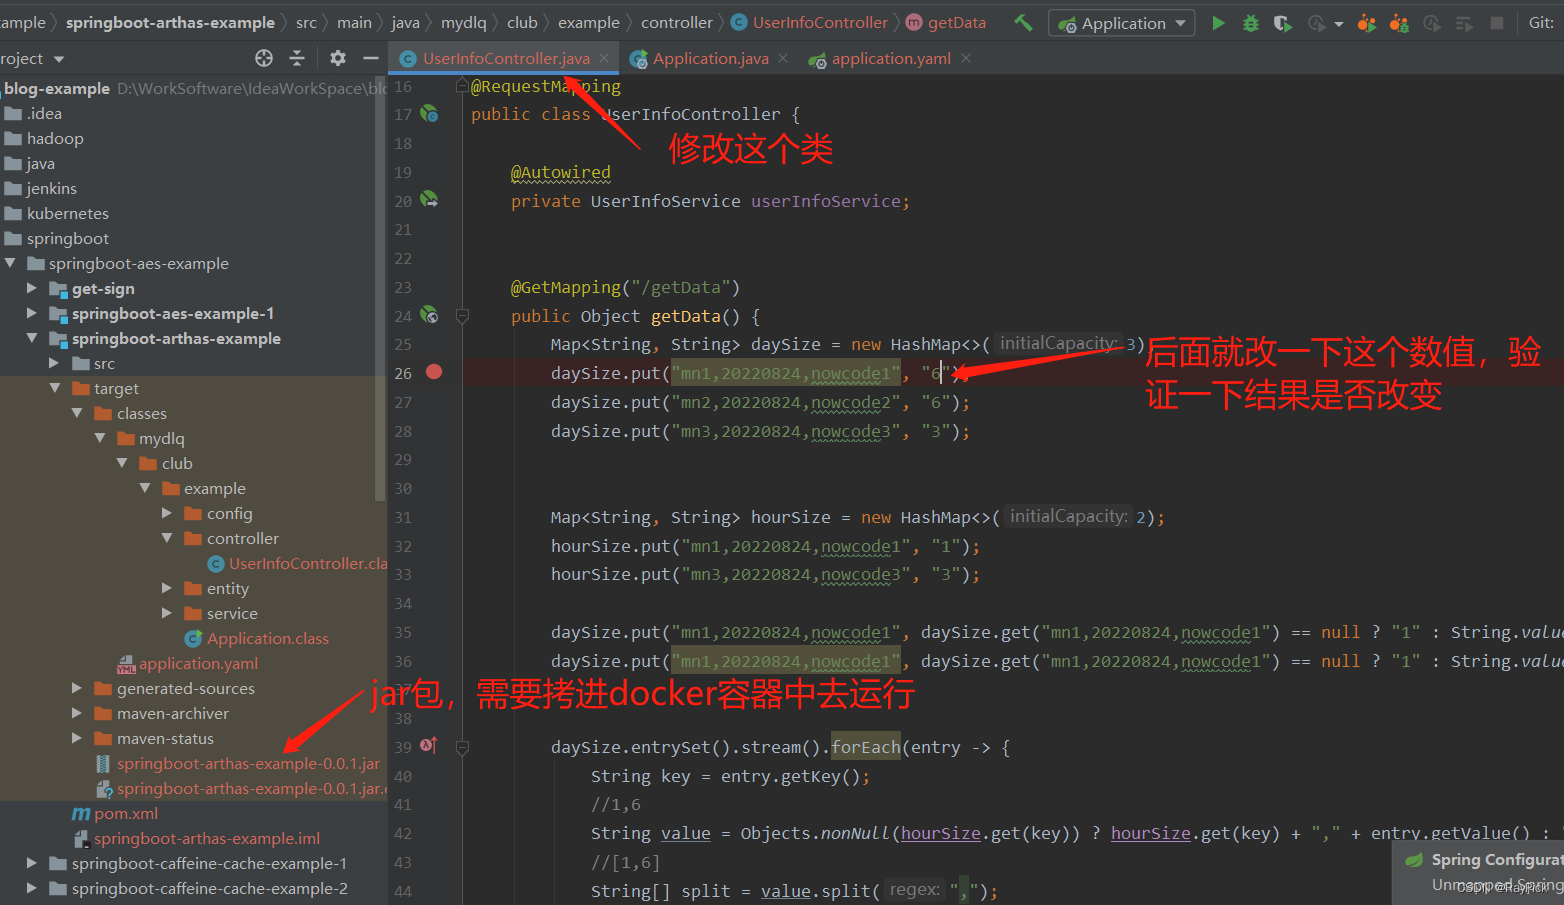
Task: Open the Application run configuration dropdown
Action: (1121, 23)
